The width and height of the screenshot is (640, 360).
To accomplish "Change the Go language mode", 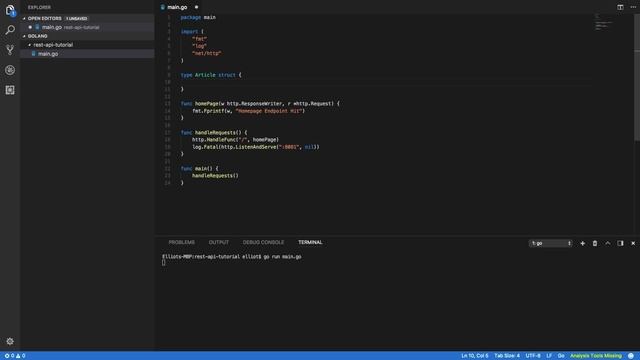I will coord(561,356).
